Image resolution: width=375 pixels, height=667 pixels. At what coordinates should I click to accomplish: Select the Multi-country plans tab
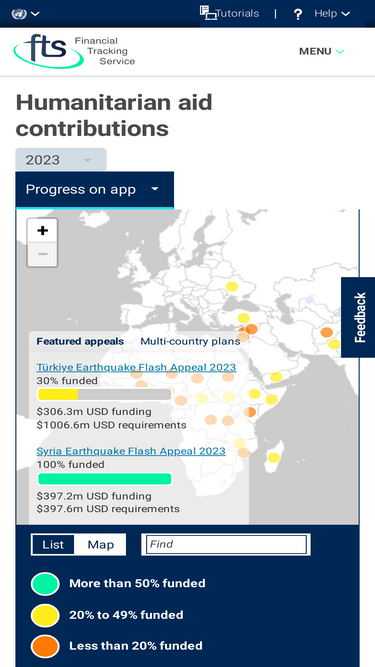[x=190, y=342]
